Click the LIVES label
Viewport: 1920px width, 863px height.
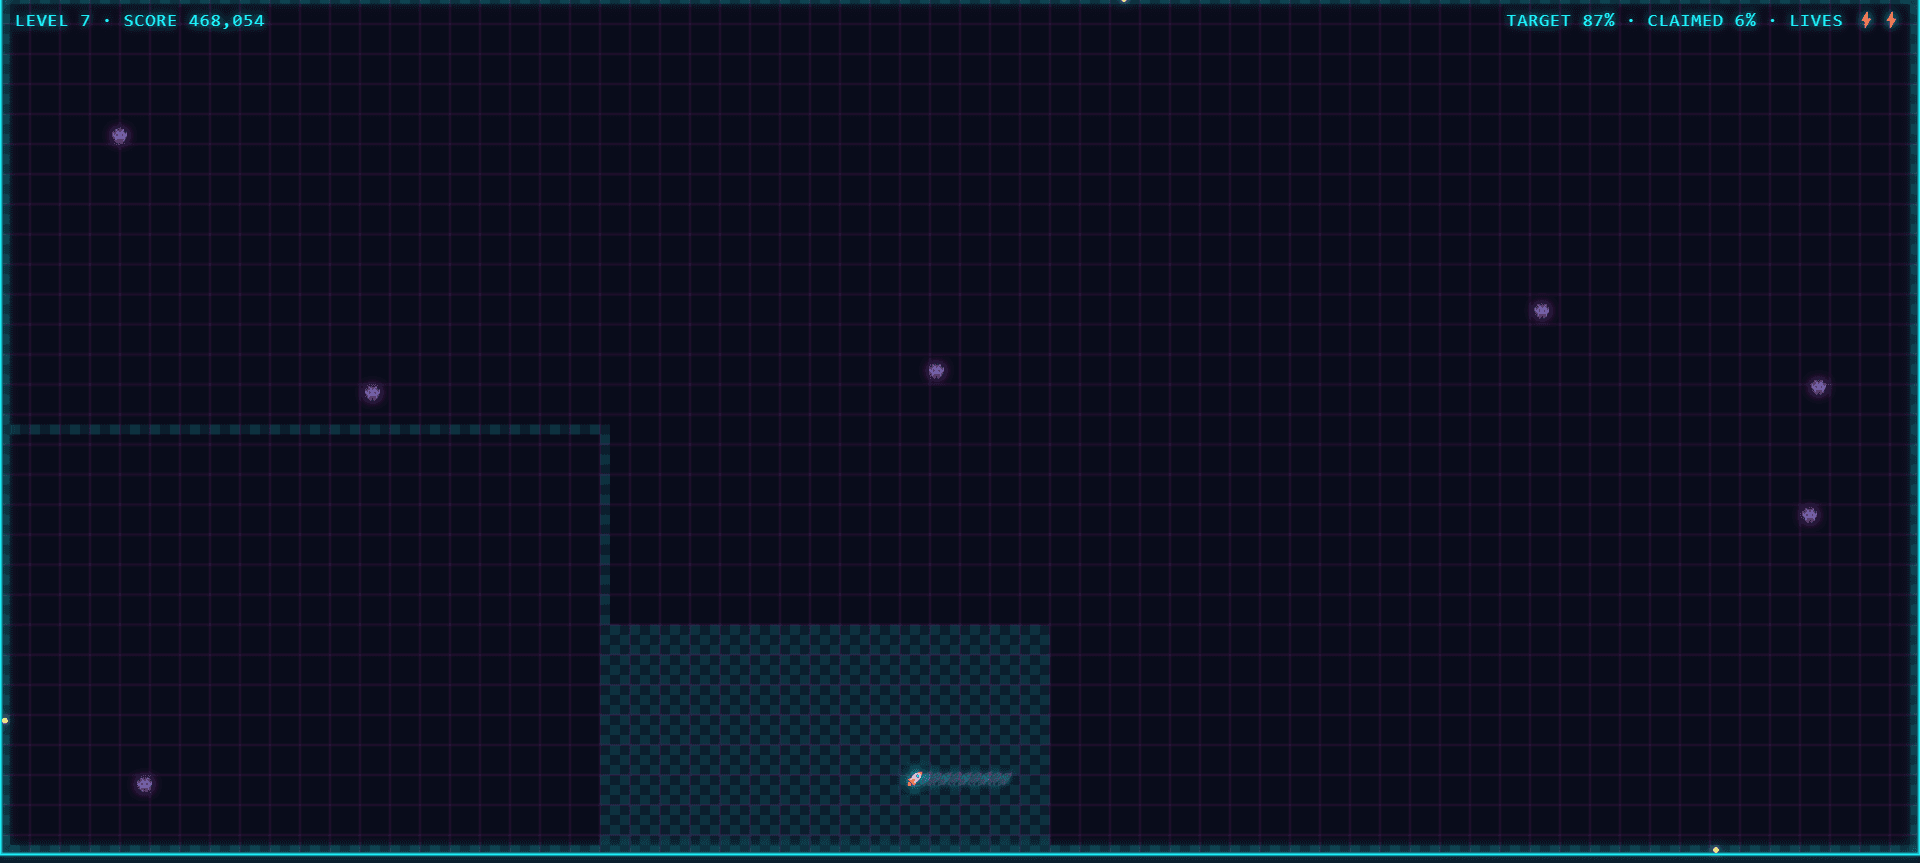1816,20
